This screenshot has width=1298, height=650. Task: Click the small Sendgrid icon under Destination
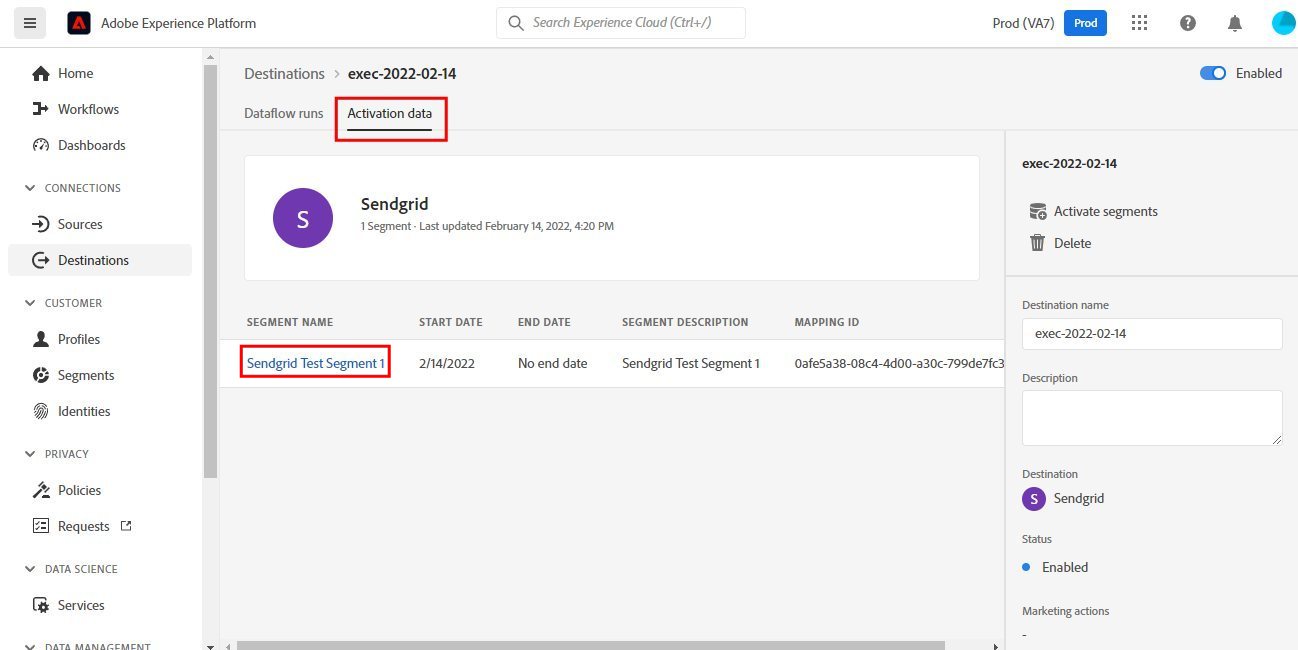pyautogui.click(x=1034, y=498)
